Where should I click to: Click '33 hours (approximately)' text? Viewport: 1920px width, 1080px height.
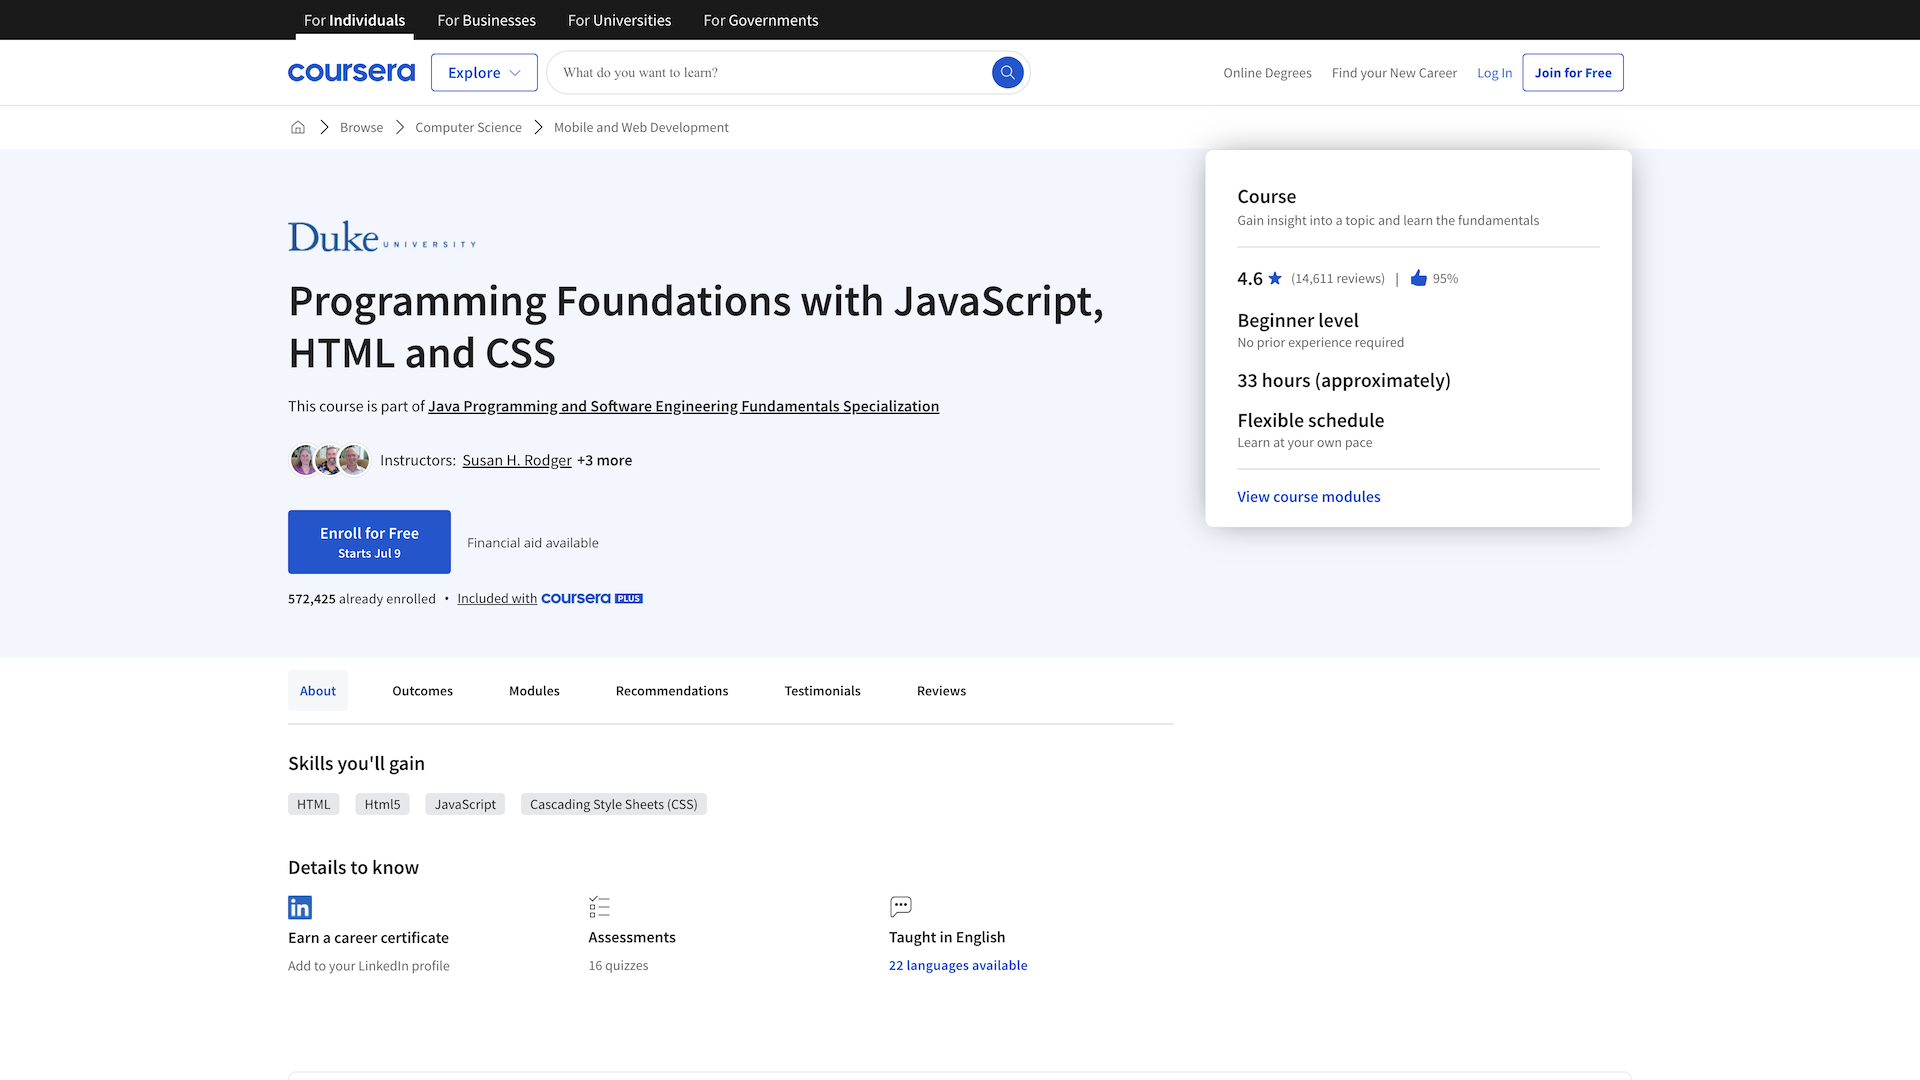[1343, 380]
